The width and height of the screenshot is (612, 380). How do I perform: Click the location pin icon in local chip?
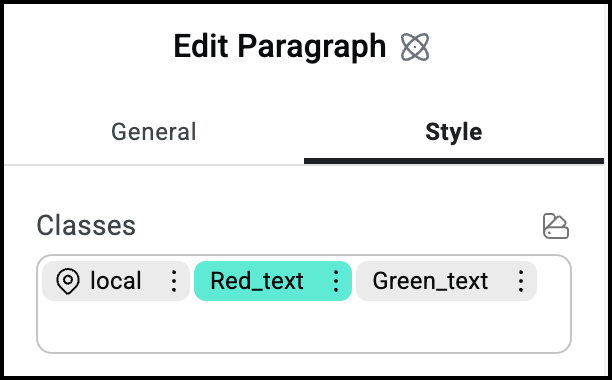click(x=68, y=281)
